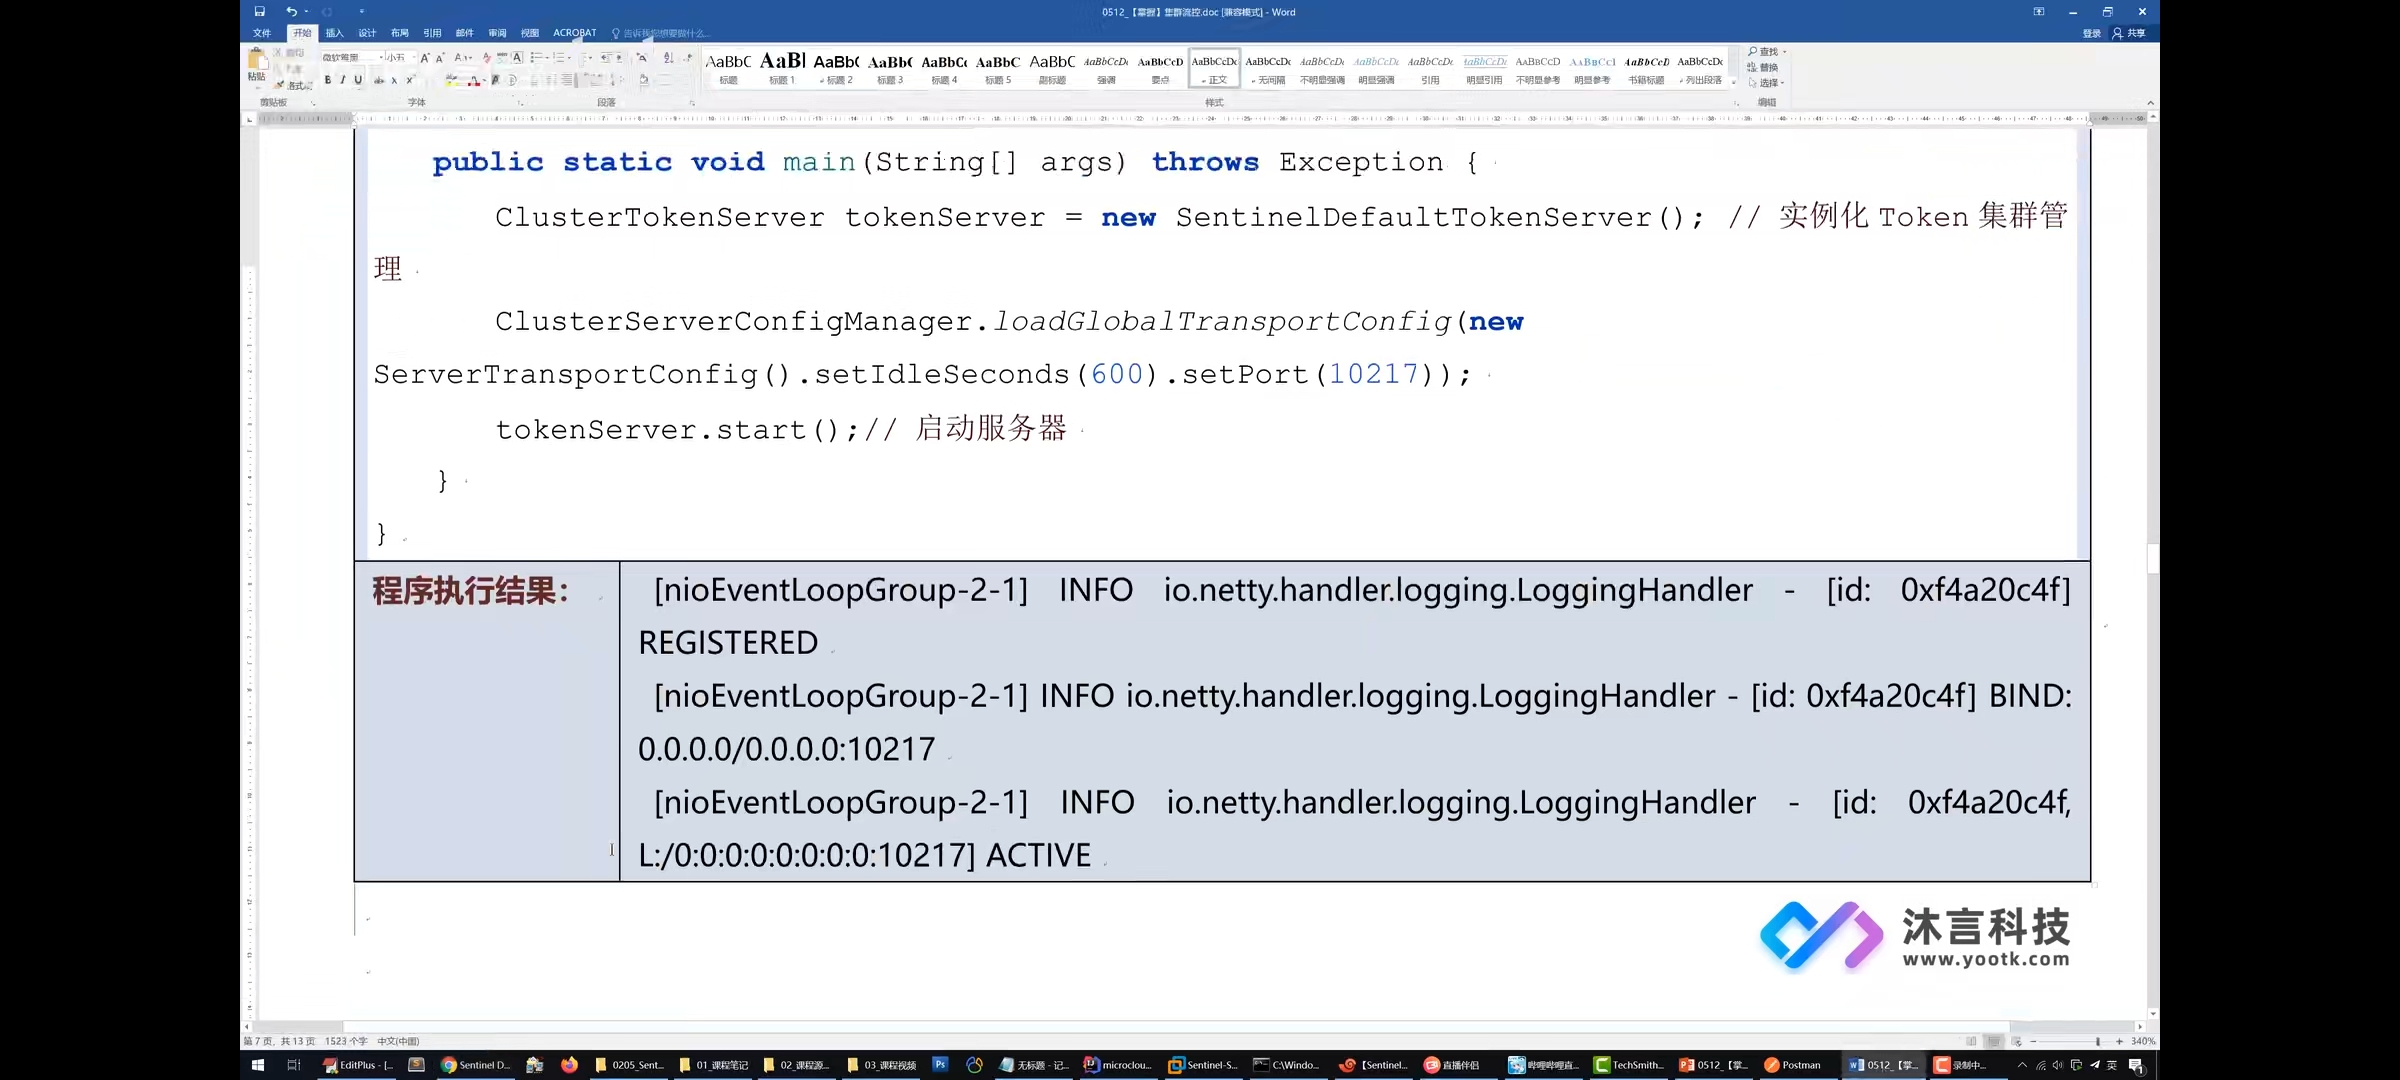Toggle Show paragraph marks icon
Screen dimensions: 2400x1080
coord(688,58)
